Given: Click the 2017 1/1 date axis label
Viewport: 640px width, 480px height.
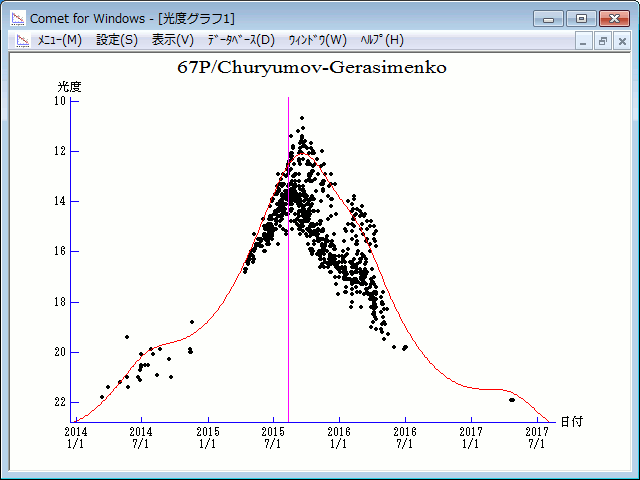Looking at the screenshot, I should pyautogui.click(x=471, y=437).
